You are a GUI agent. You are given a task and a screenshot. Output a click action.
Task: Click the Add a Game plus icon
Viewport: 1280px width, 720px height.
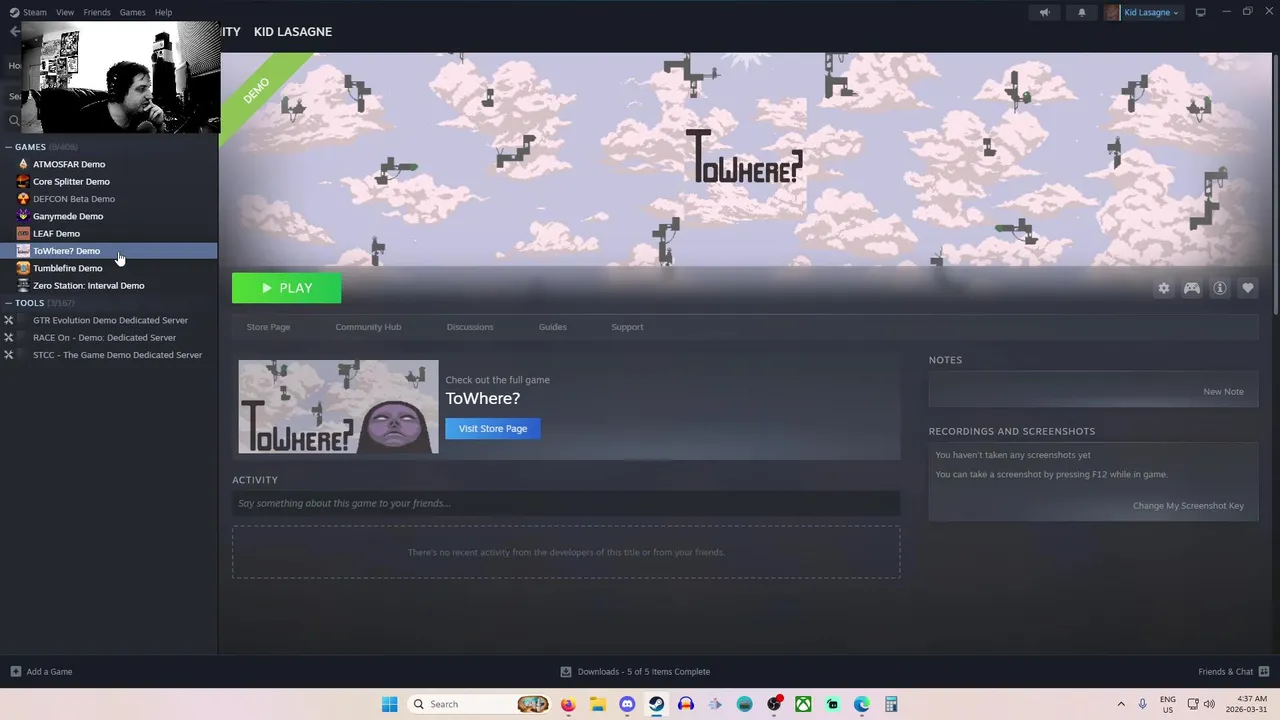[x=15, y=671]
